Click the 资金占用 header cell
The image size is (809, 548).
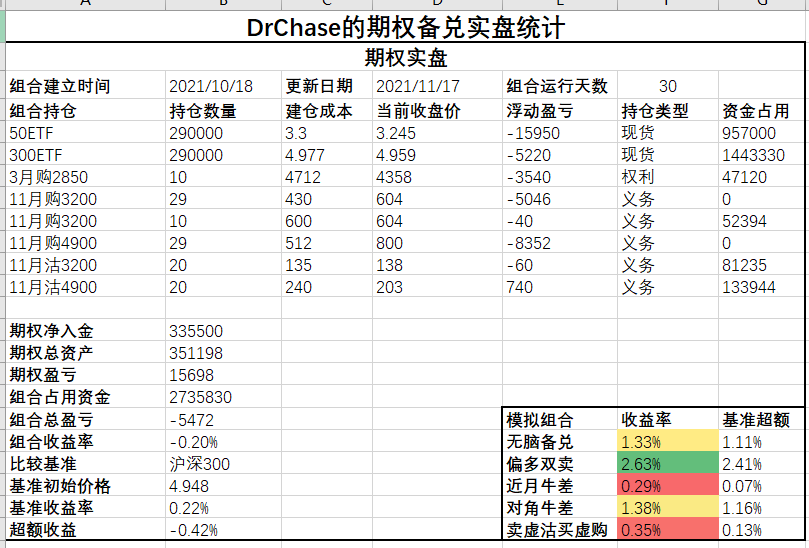(x=762, y=110)
